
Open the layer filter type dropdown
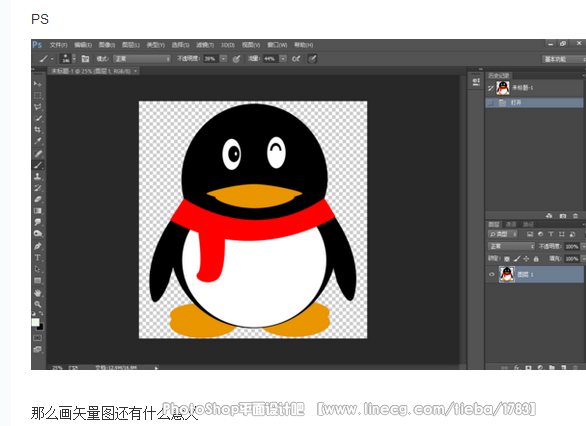tap(503, 234)
